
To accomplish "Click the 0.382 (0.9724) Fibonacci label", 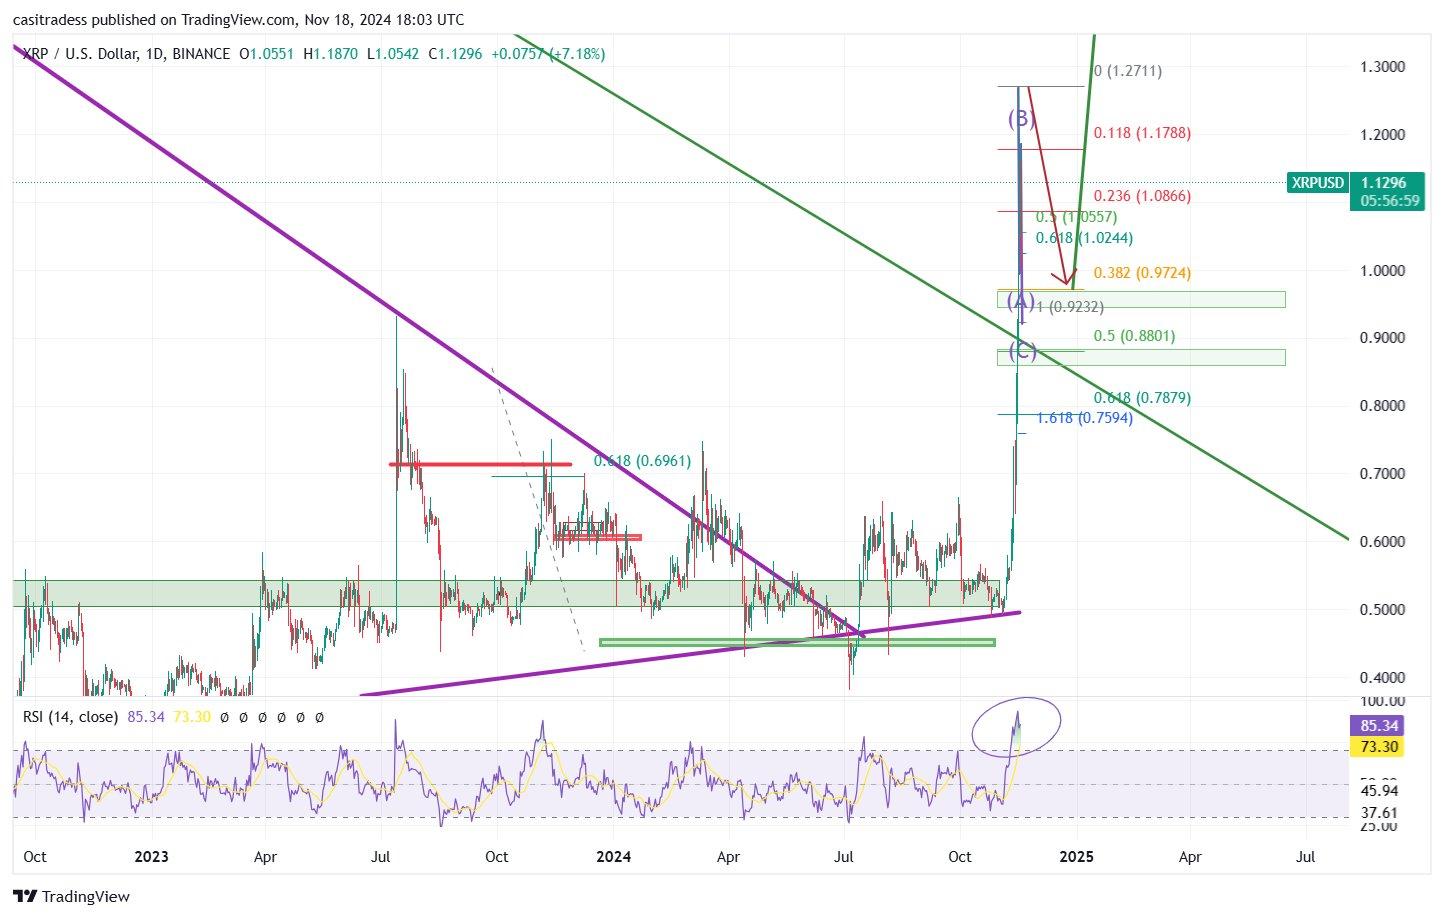I will (x=1142, y=273).
